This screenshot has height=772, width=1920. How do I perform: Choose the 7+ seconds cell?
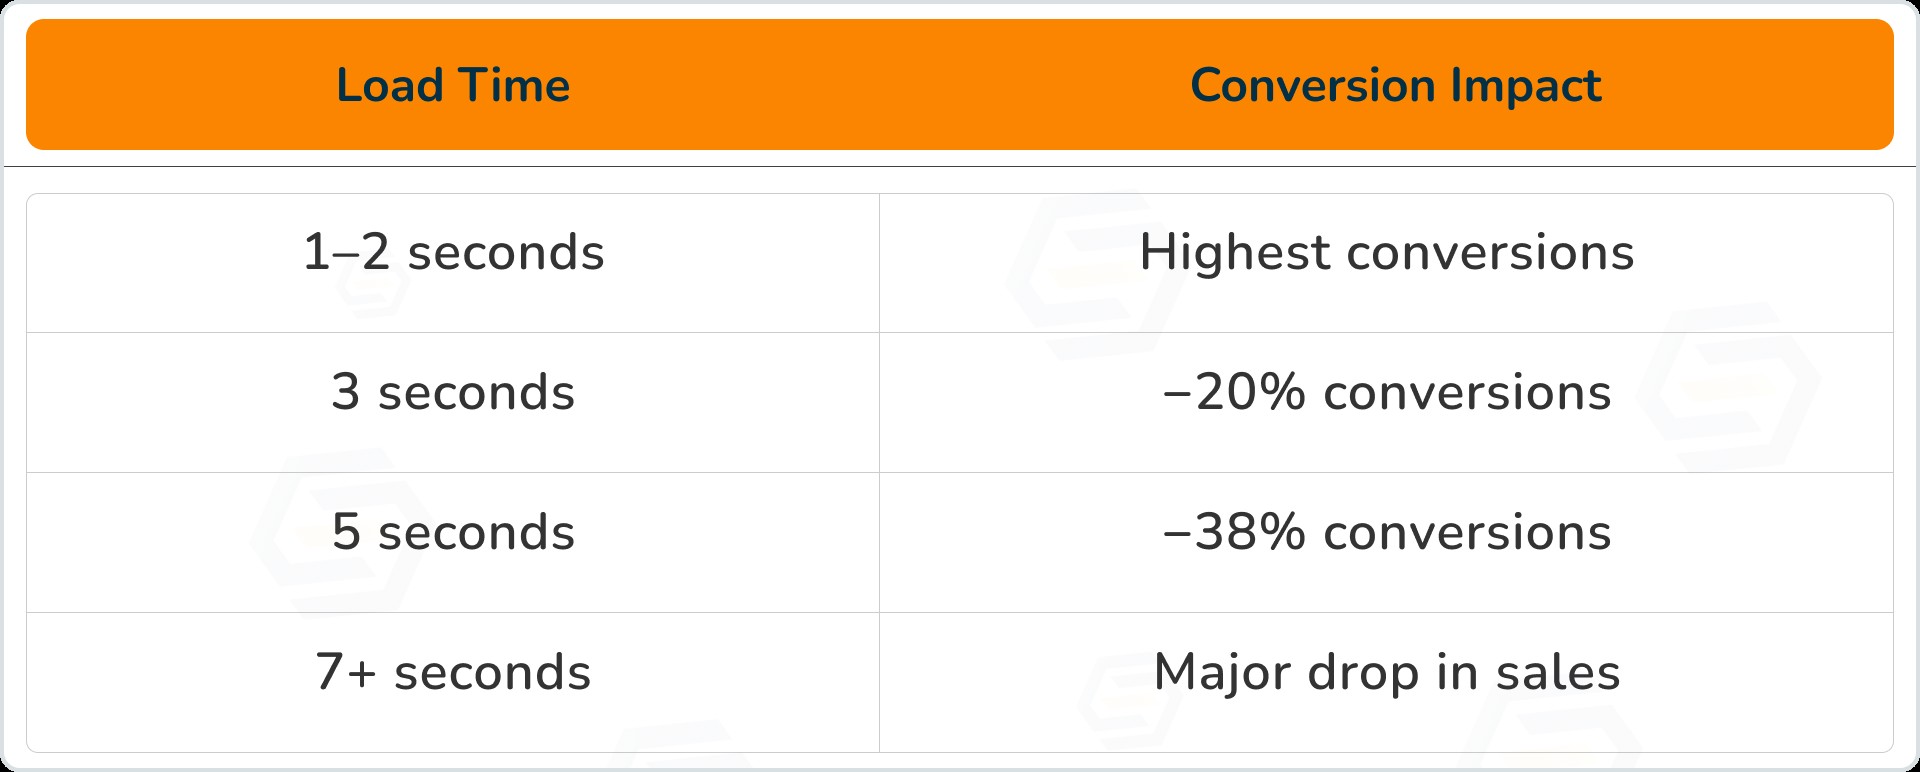point(453,672)
